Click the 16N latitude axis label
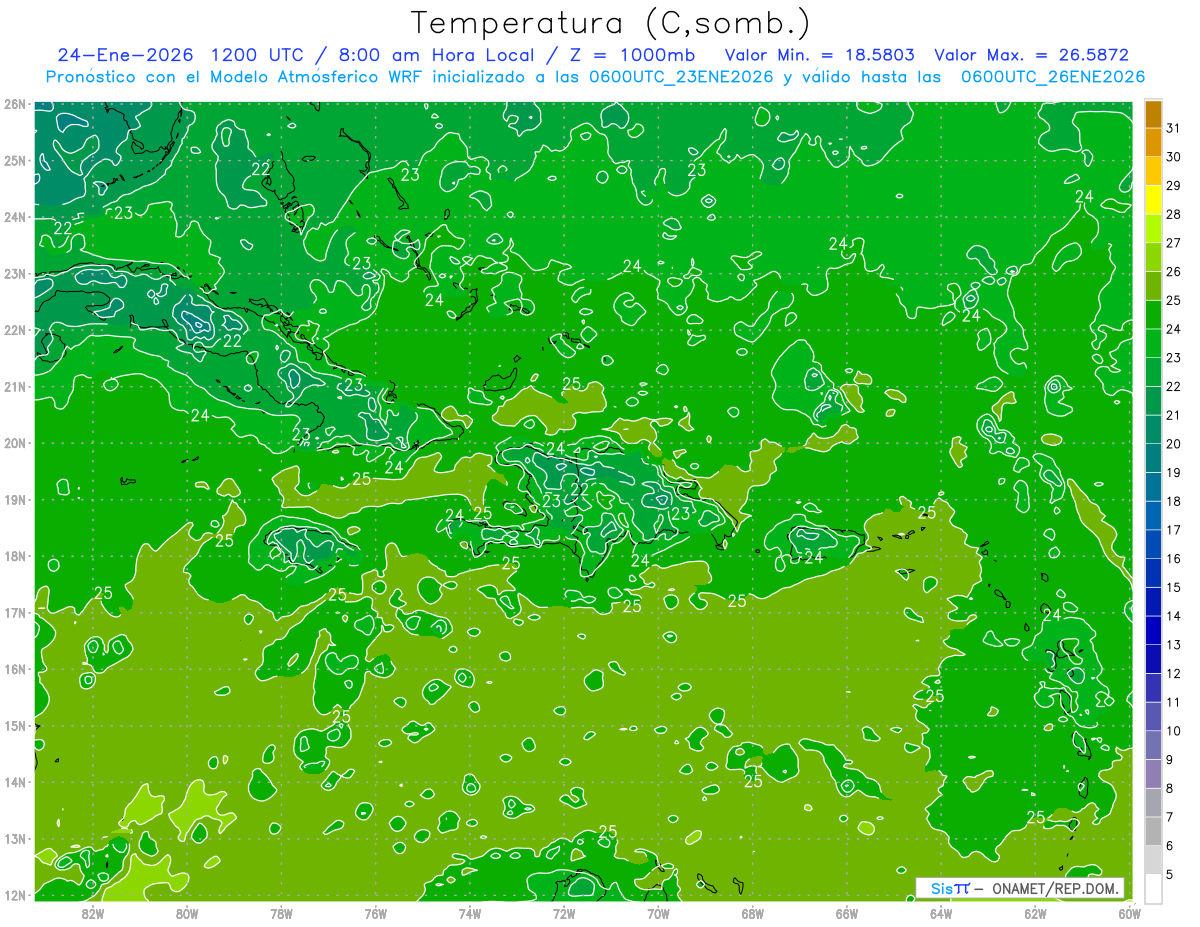 click(x=14, y=669)
